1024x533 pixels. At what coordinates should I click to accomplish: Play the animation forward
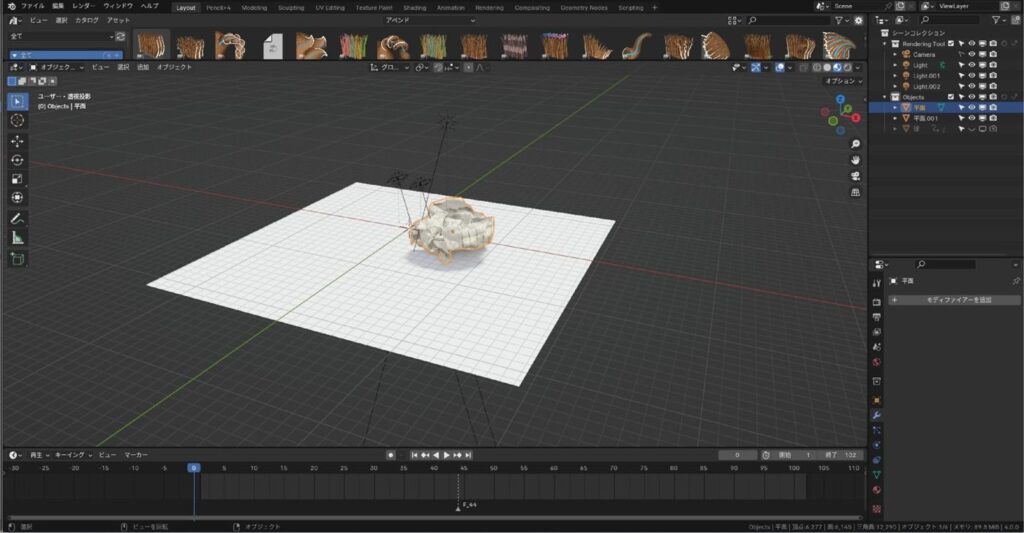pyautogui.click(x=447, y=455)
